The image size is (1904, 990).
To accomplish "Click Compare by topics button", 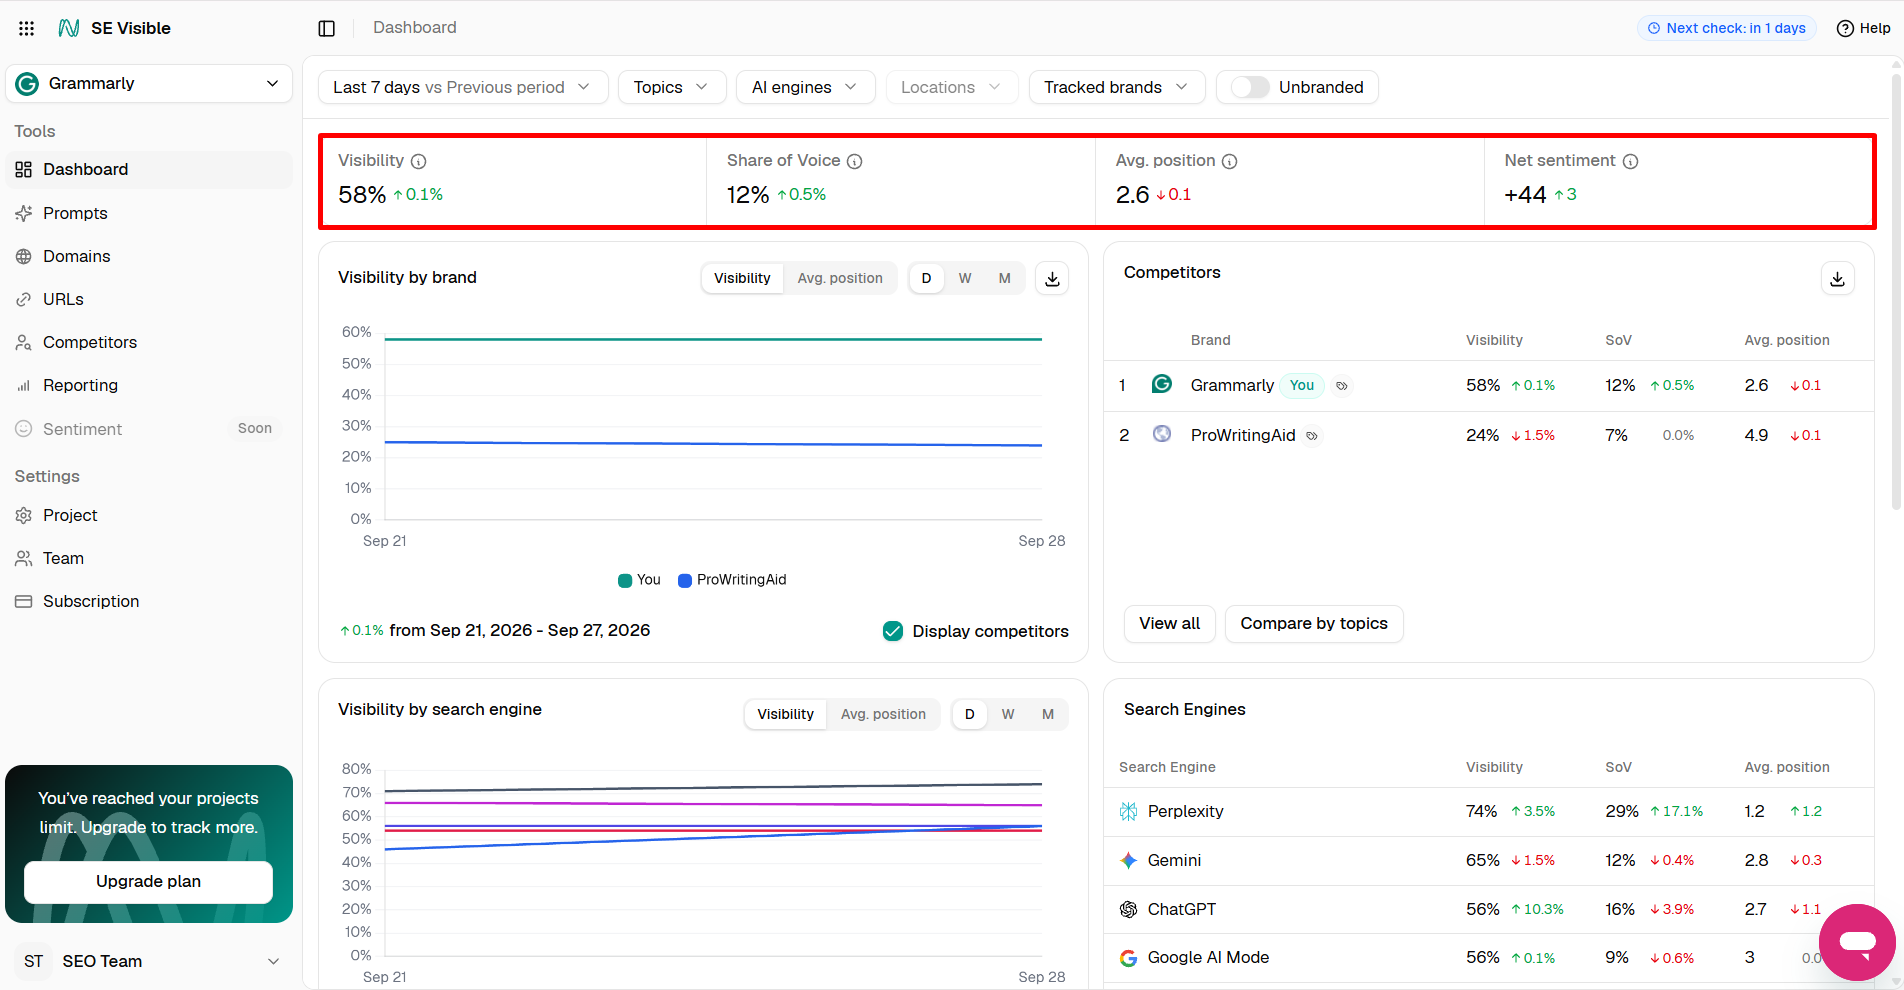I will (x=1314, y=624).
